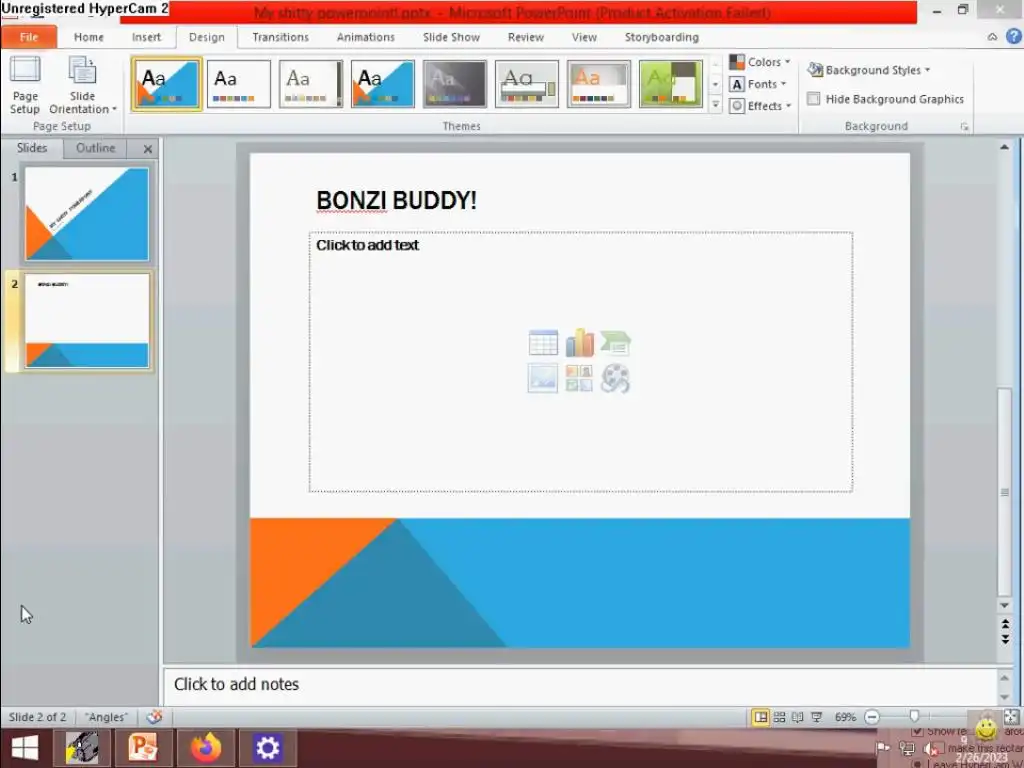The width and height of the screenshot is (1024, 768).
Task: Open Settings gear in the taskbar
Action: (x=268, y=748)
